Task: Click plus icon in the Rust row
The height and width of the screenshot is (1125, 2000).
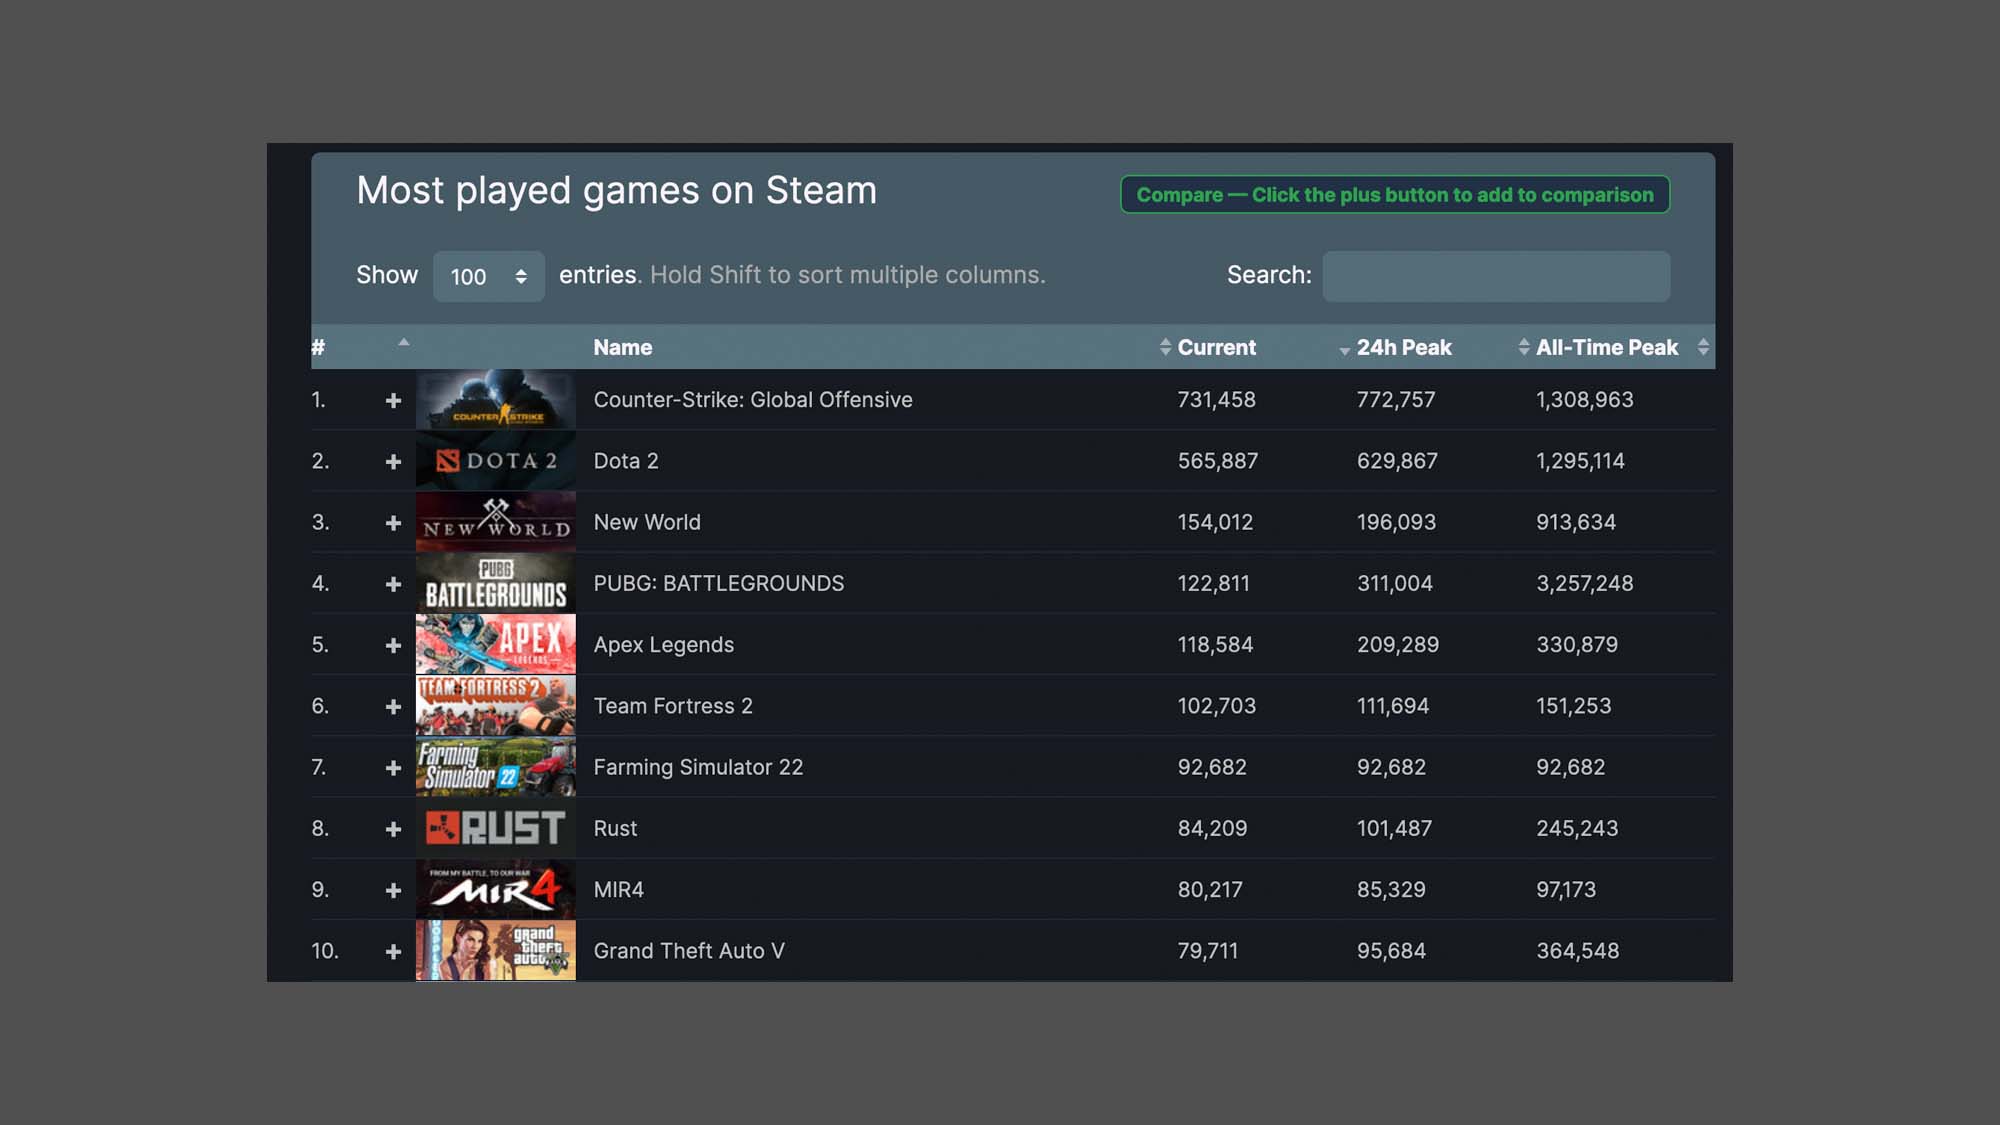Action: click(x=393, y=829)
